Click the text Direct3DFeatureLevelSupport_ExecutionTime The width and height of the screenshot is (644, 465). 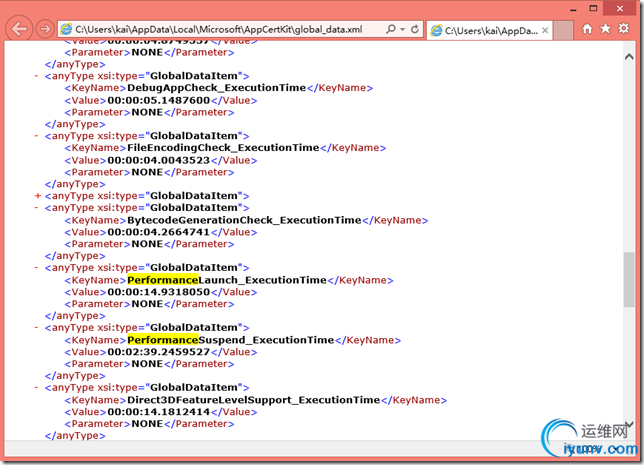coord(254,401)
